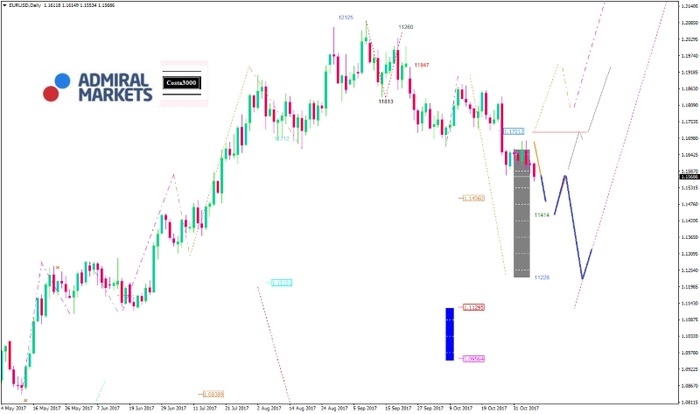Click the 5 Sep 2017 date label
The image size is (700, 414).
tap(366, 408)
